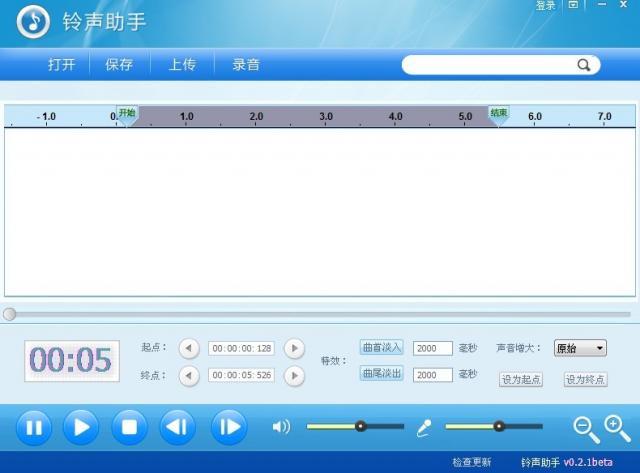640x473 pixels.
Task: Click the version text 铃声助手 v0.2.1beta
Action: coord(567,462)
